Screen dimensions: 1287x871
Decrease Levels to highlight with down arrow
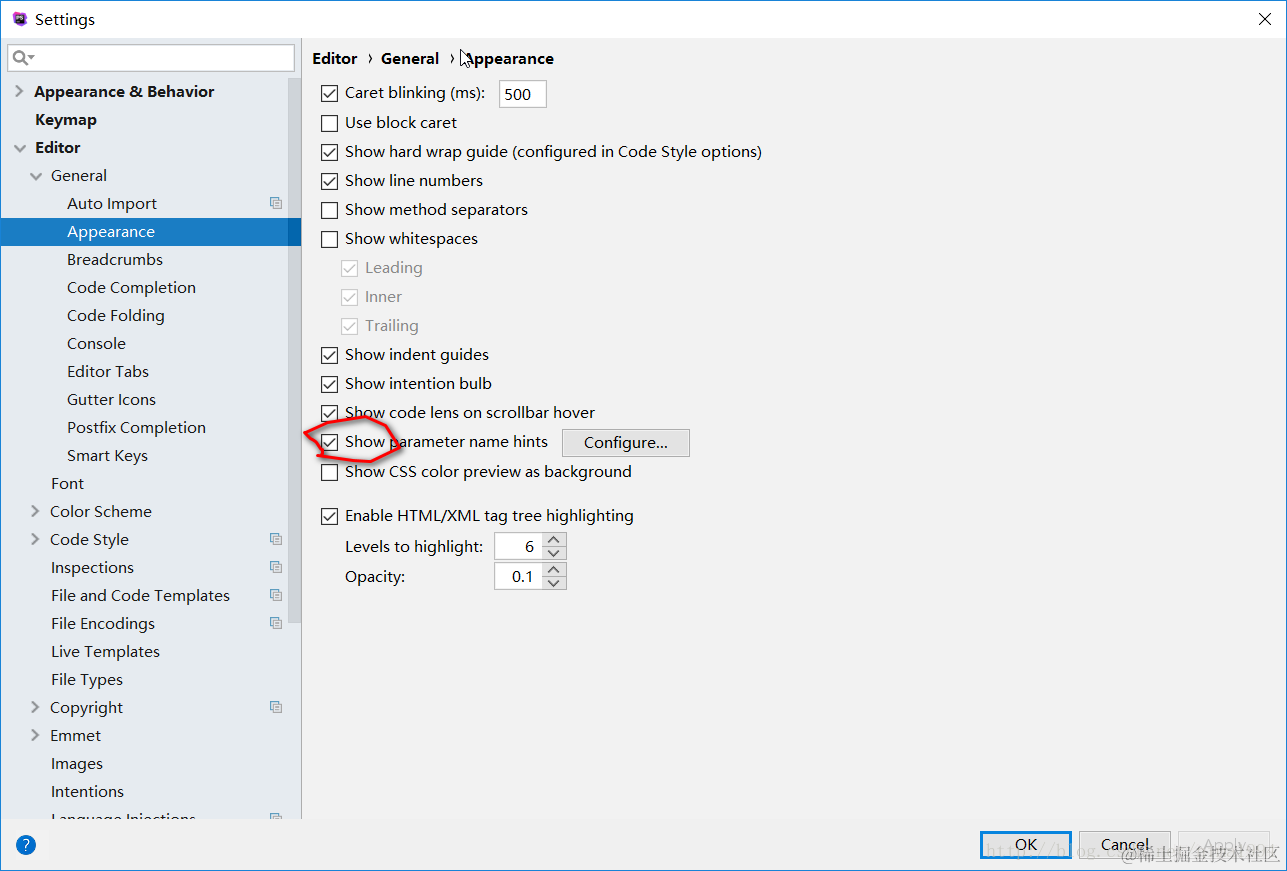pyautogui.click(x=555, y=553)
